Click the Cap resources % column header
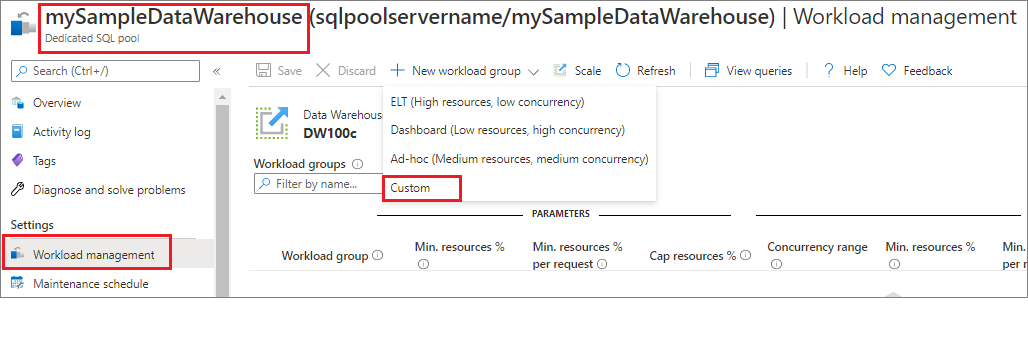The width and height of the screenshot is (1028, 364). click(693, 255)
